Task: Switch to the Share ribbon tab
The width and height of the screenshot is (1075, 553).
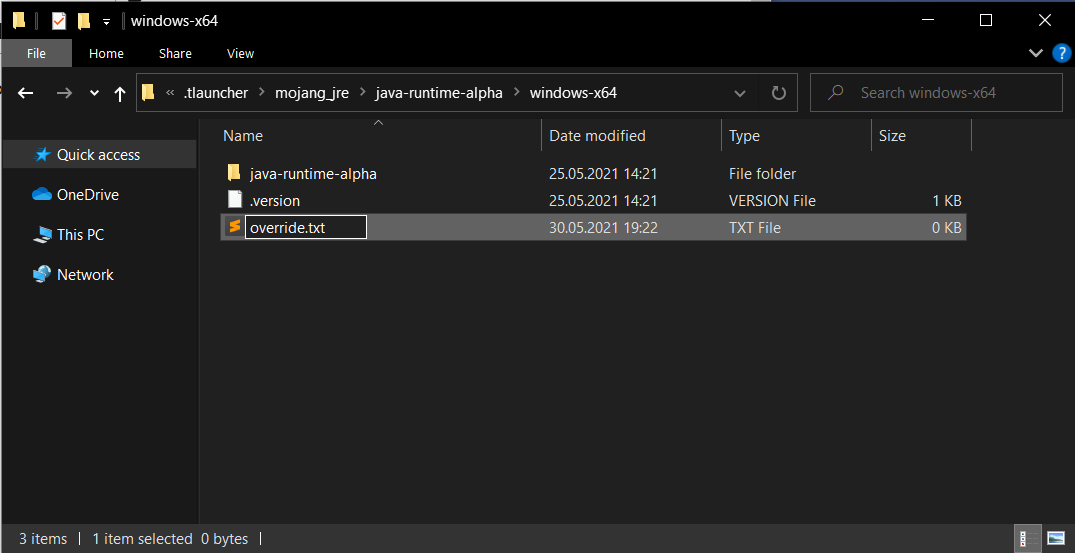Action: 175,53
